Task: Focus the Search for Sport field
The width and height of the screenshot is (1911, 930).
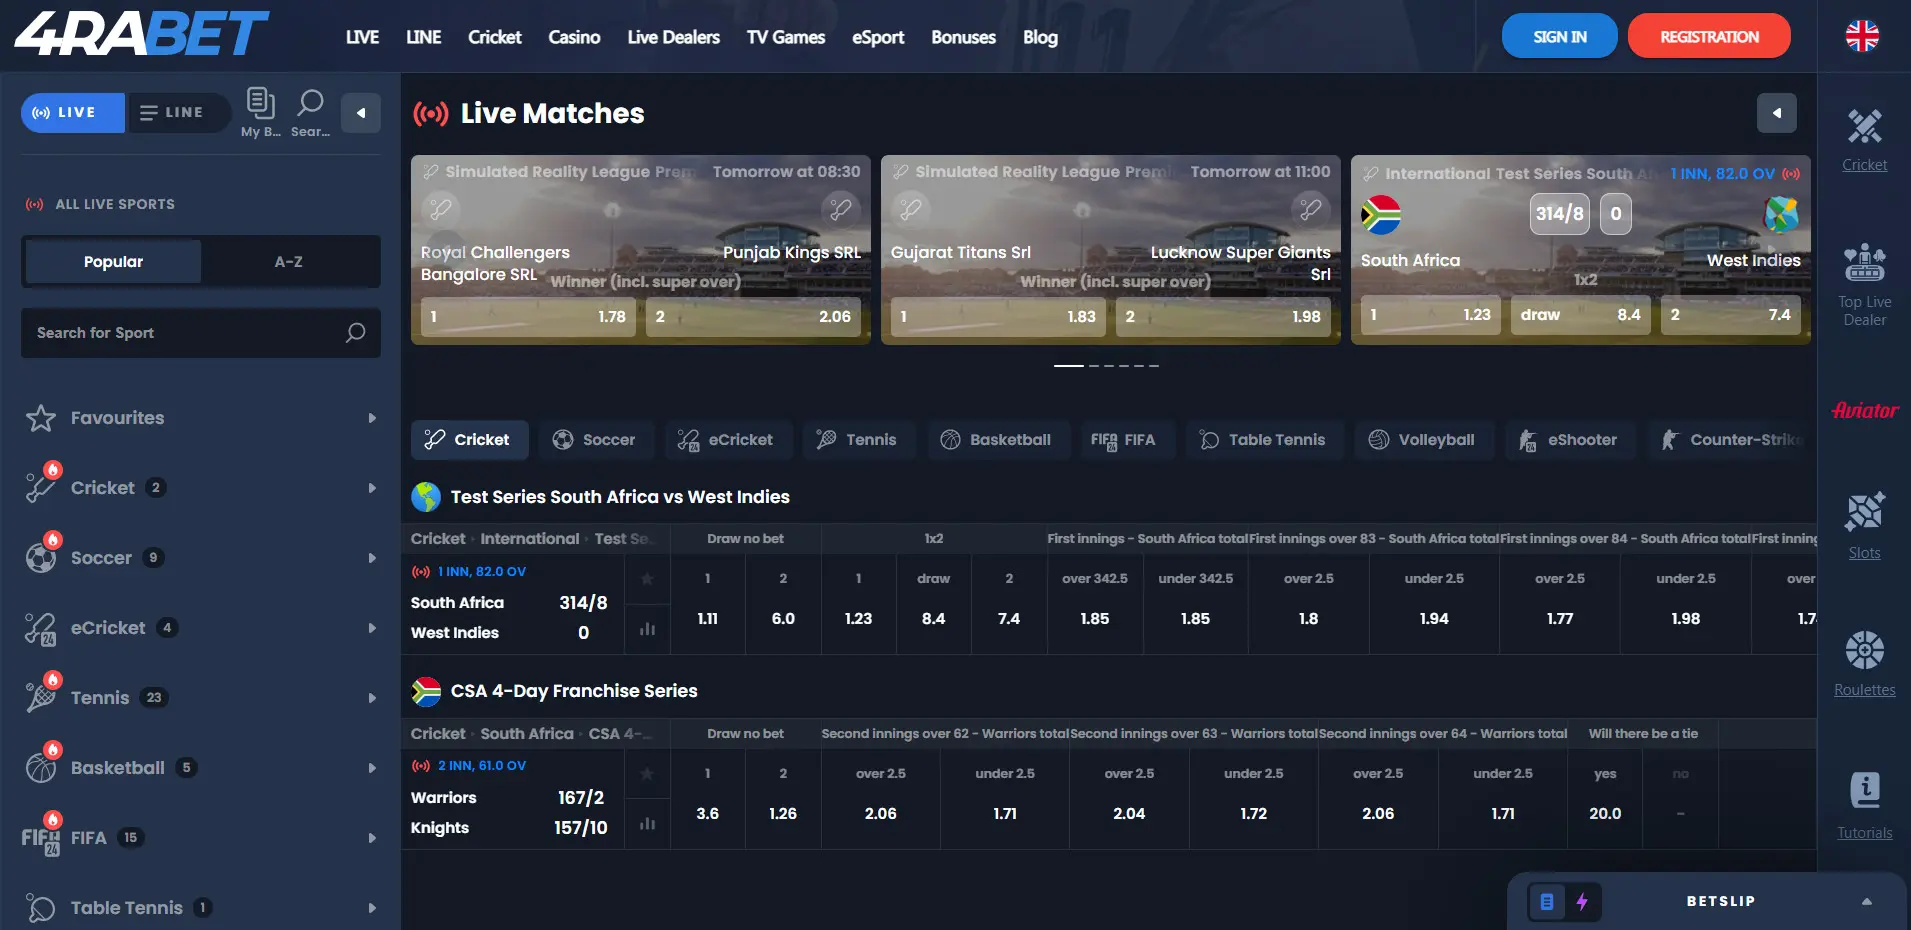Action: click(x=201, y=333)
